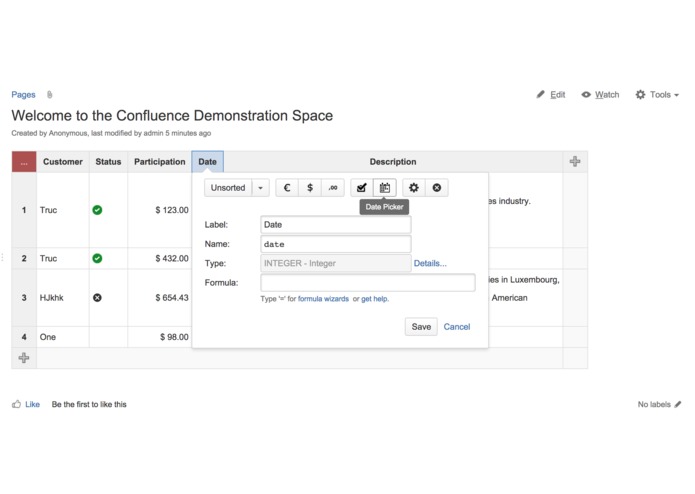
Task: Select the Date column header
Action: [207, 162]
